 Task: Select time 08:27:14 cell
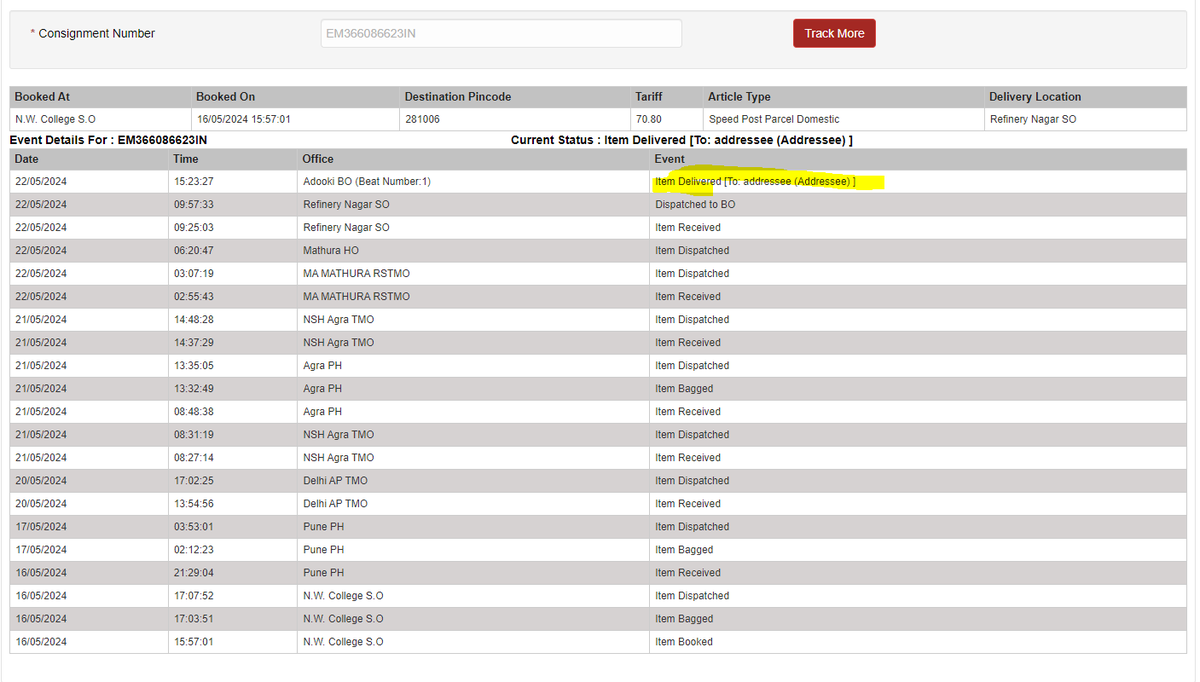233,458
